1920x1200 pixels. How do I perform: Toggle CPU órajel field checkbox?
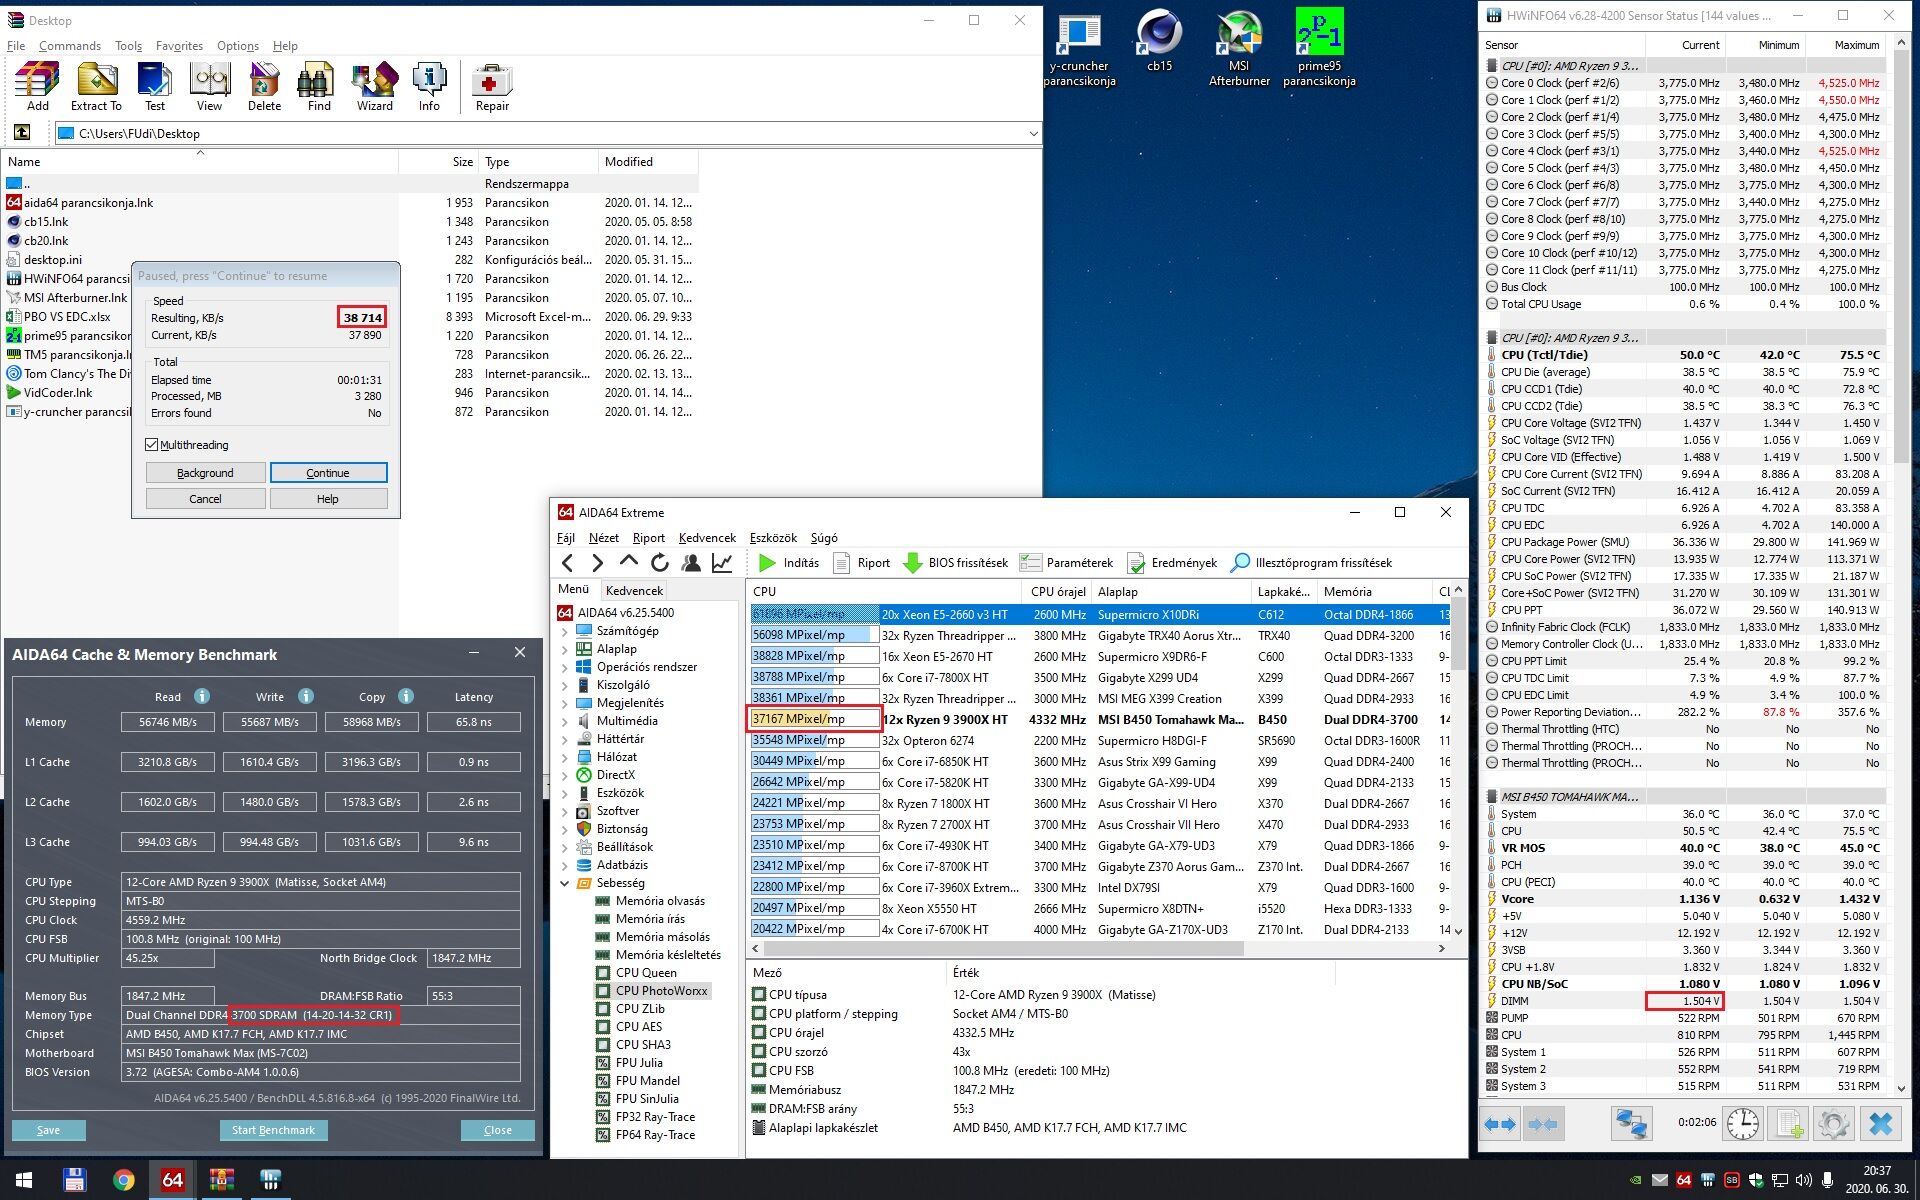tap(759, 1033)
